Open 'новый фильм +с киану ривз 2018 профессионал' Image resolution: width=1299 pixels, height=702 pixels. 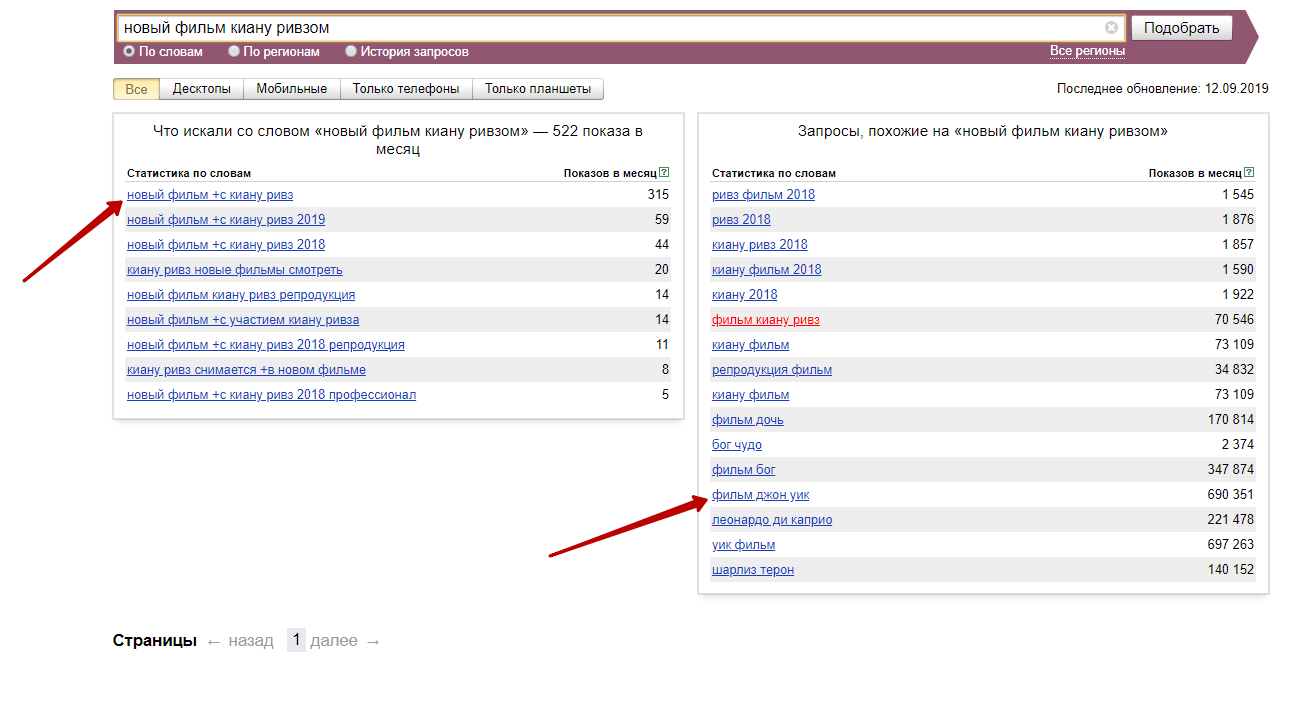pos(272,395)
